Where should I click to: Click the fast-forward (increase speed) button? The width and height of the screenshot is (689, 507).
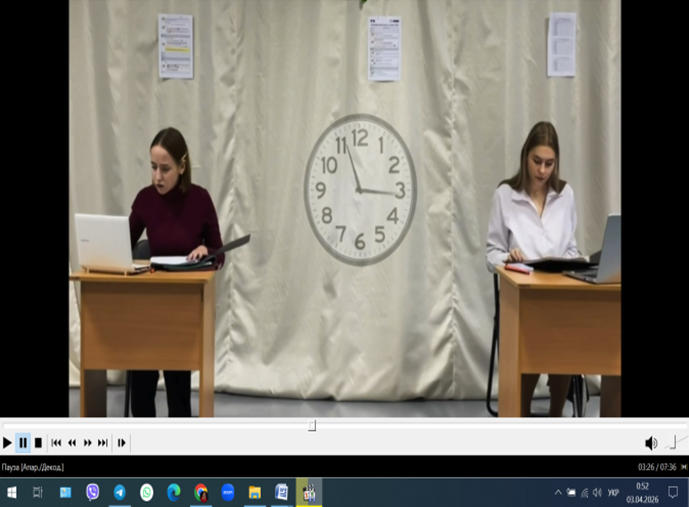88,443
